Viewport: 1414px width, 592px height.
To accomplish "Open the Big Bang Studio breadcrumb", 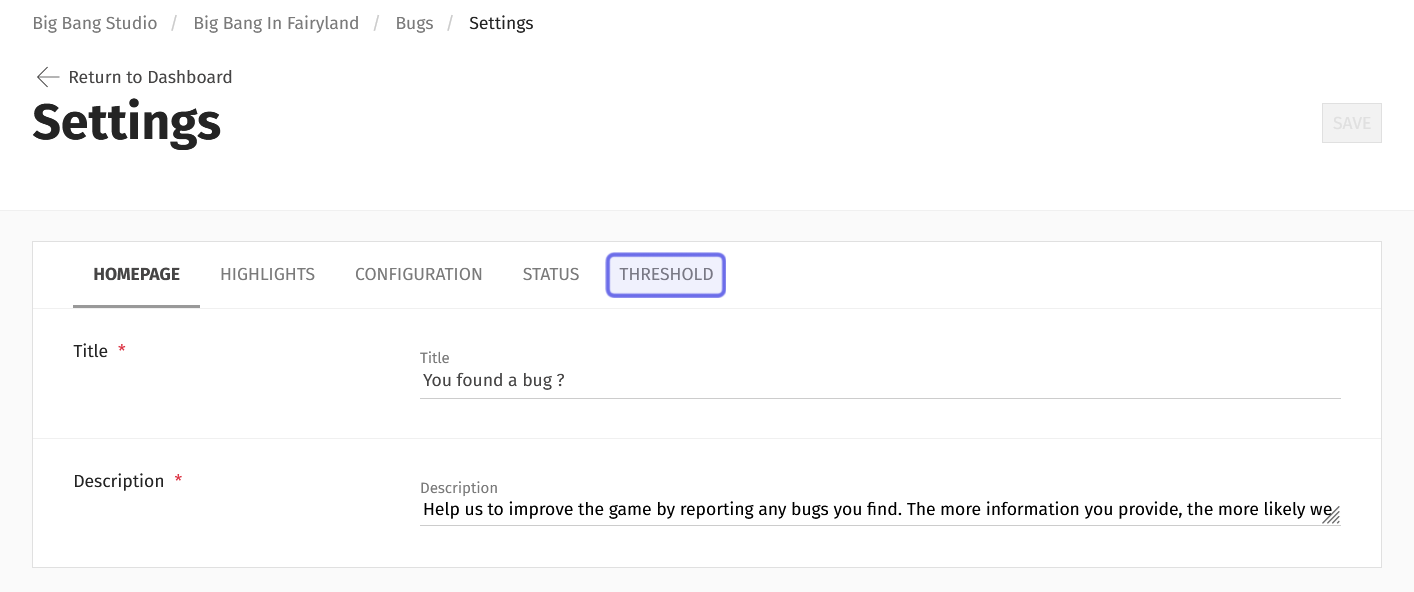I will click(x=95, y=23).
